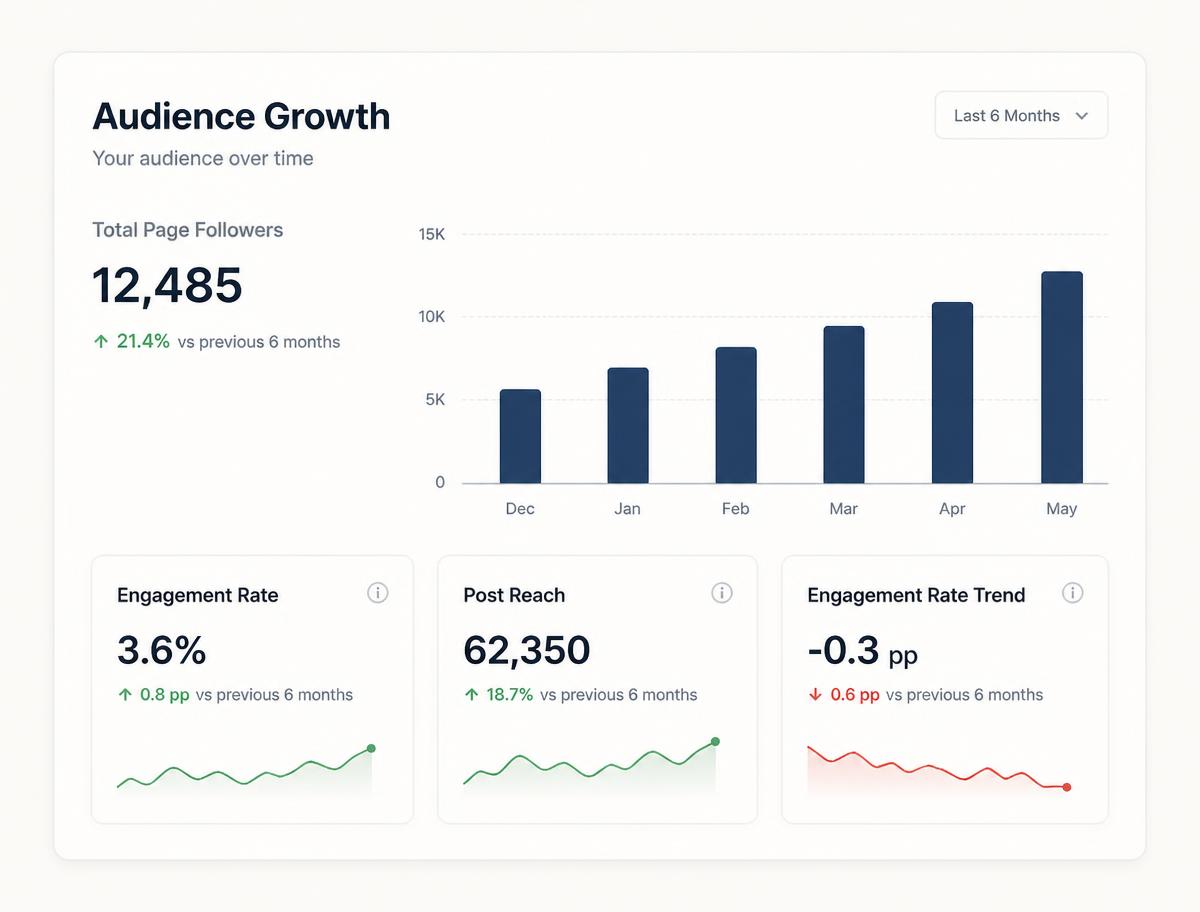Image resolution: width=1200 pixels, height=912 pixels.
Task: Click the Engagement Rate card title
Action: (x=198, y=595)
